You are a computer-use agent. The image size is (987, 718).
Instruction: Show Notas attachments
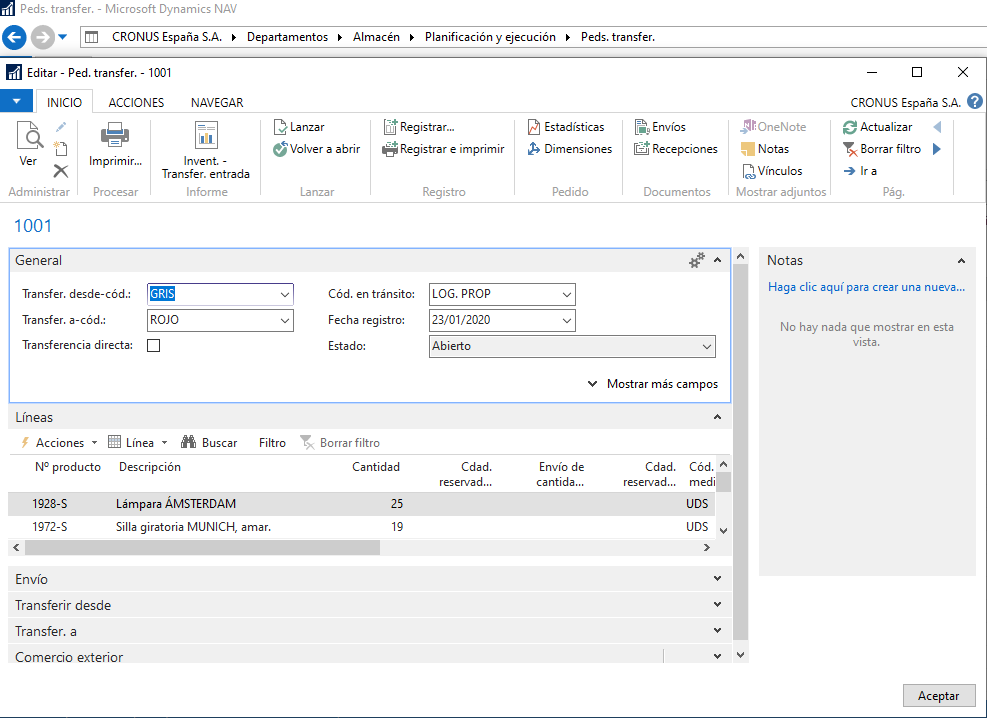pos(765,149)
